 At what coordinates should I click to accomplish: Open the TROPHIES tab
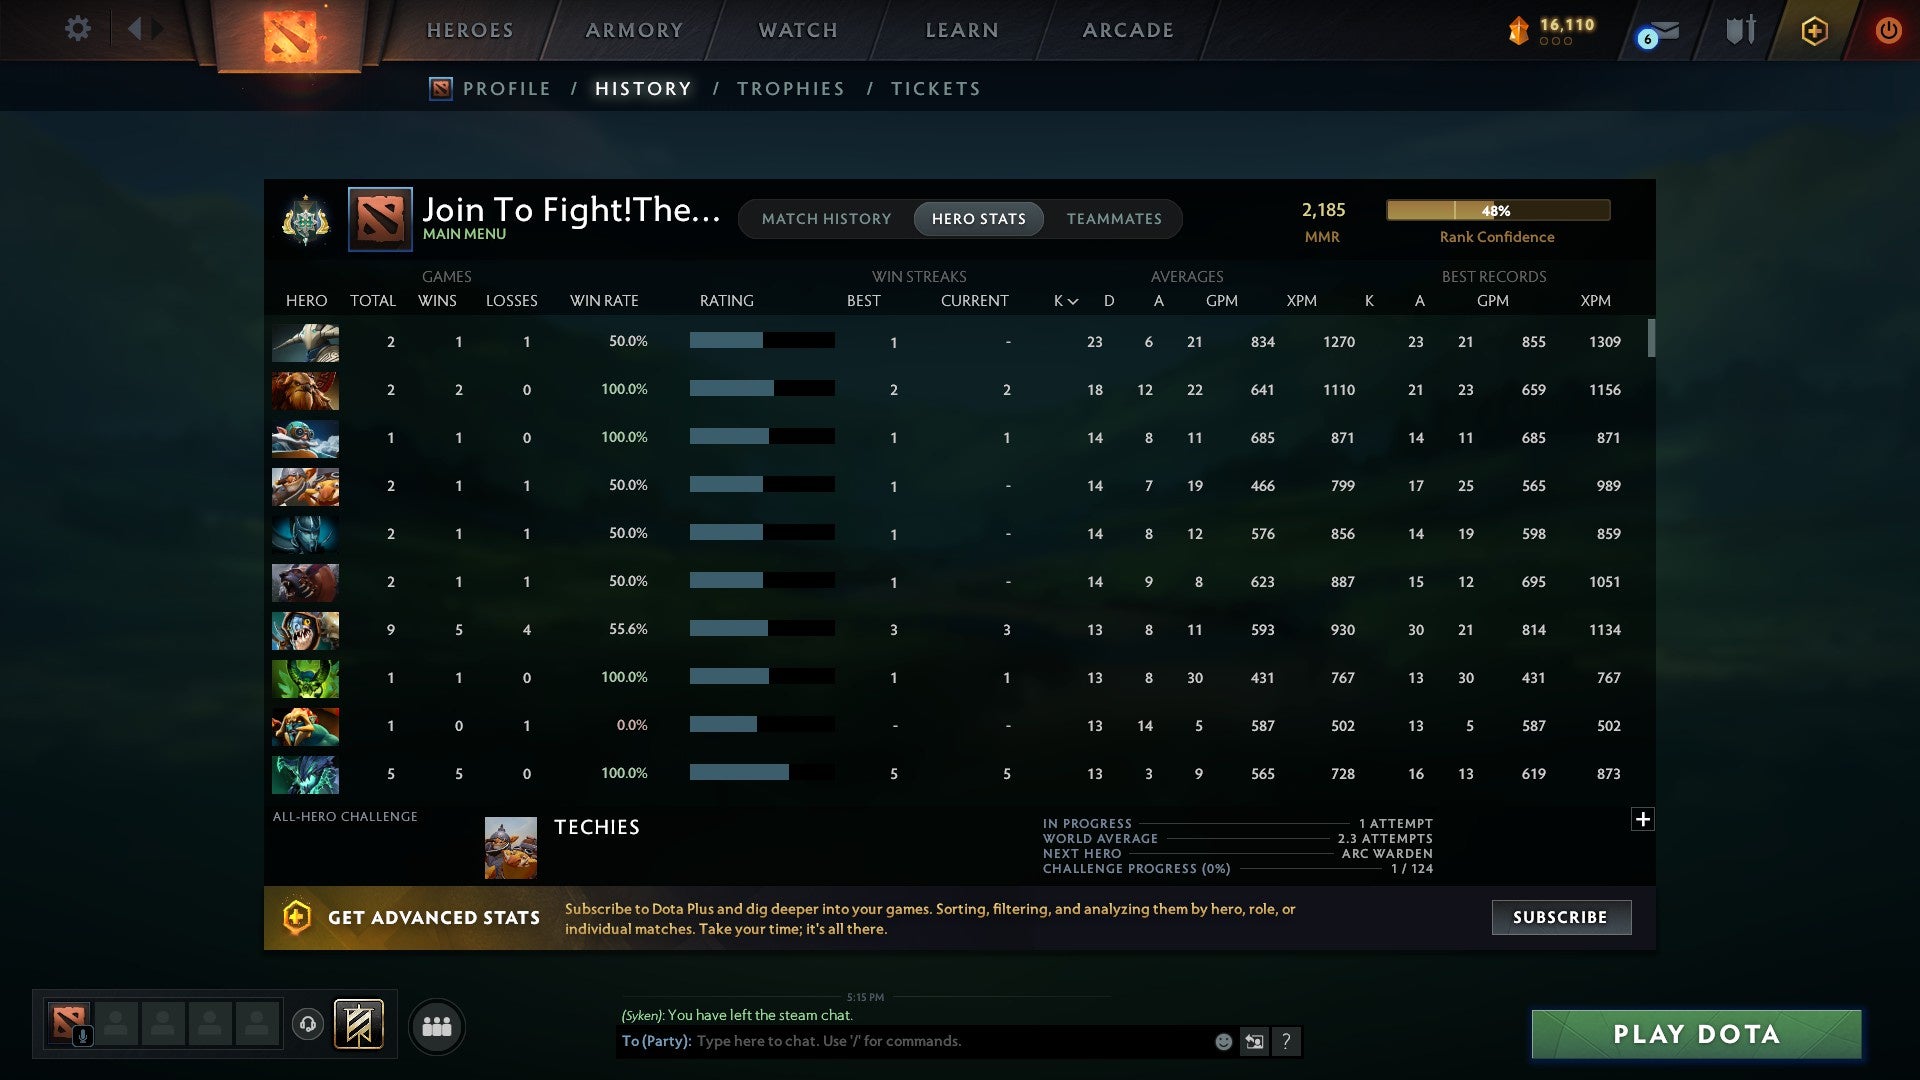click(x=790, y=88)
